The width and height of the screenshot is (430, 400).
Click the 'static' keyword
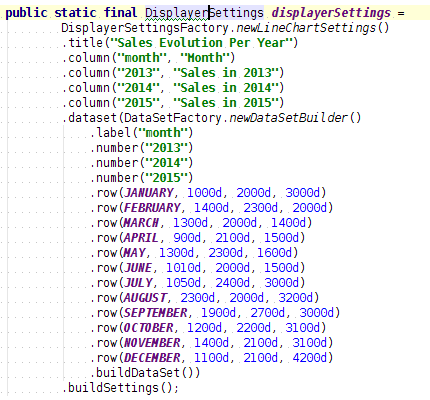click(75, 13)
